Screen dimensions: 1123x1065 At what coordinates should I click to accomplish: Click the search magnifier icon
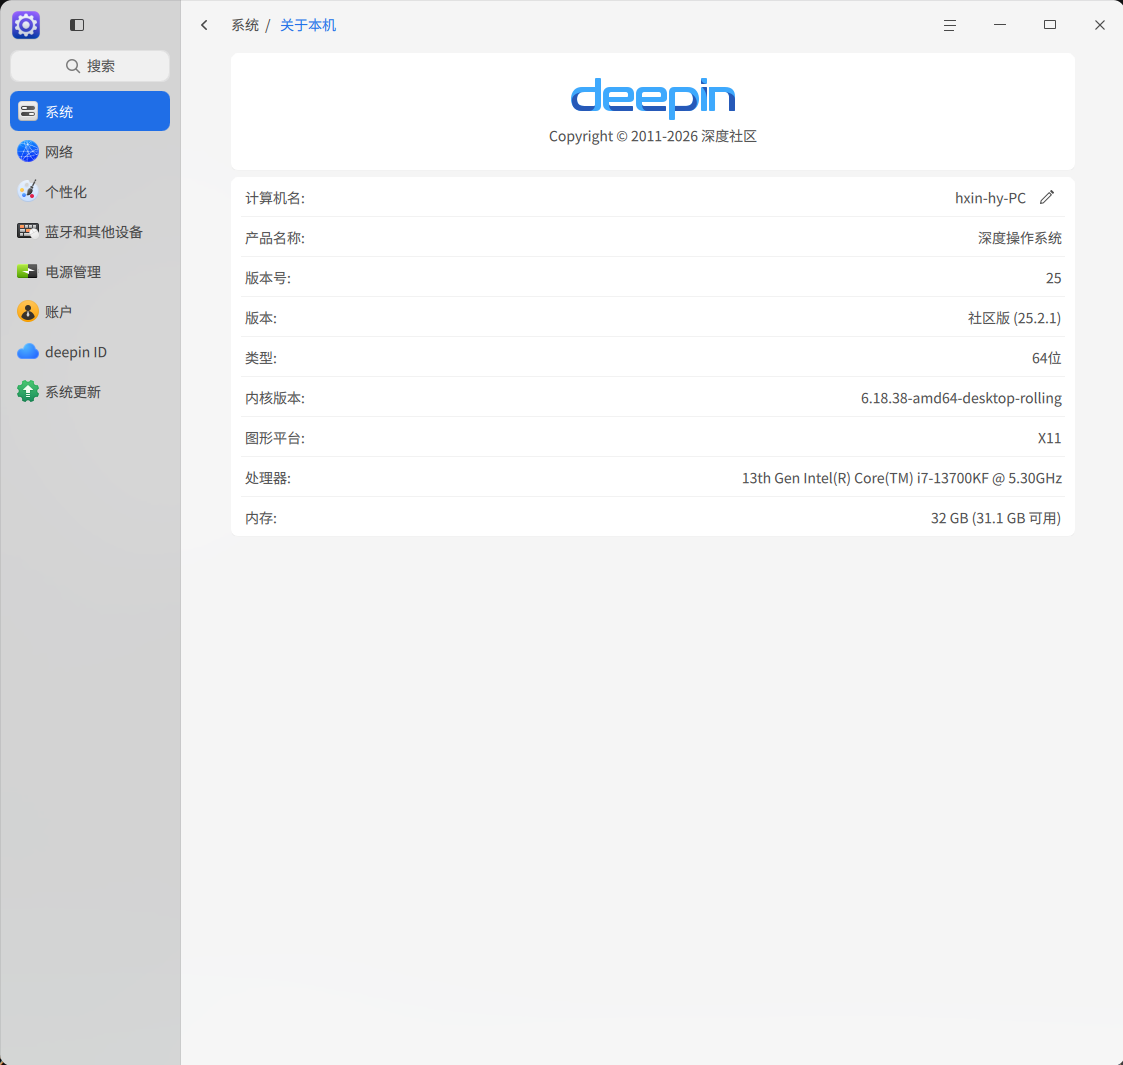tap(72, 66)
